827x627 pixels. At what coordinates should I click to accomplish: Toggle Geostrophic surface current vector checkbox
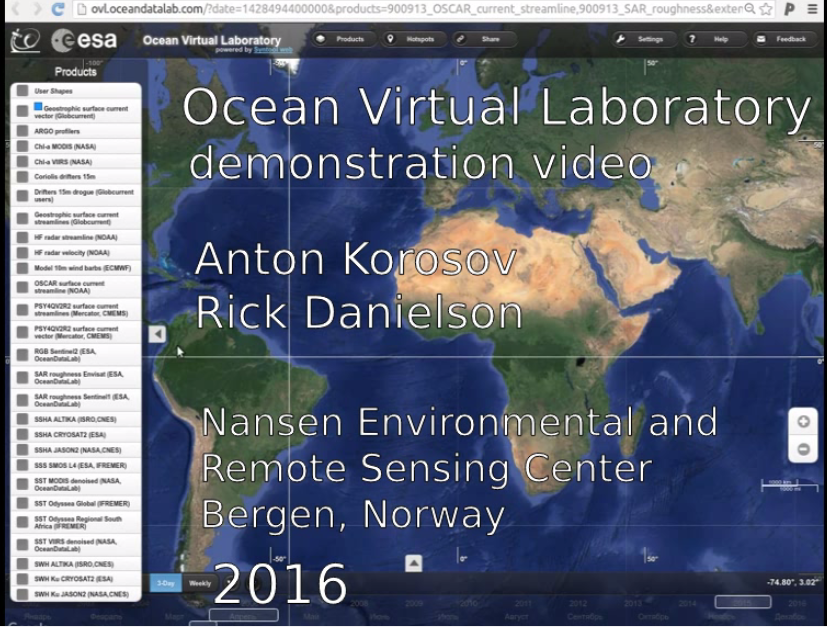[x=22, y=111]
